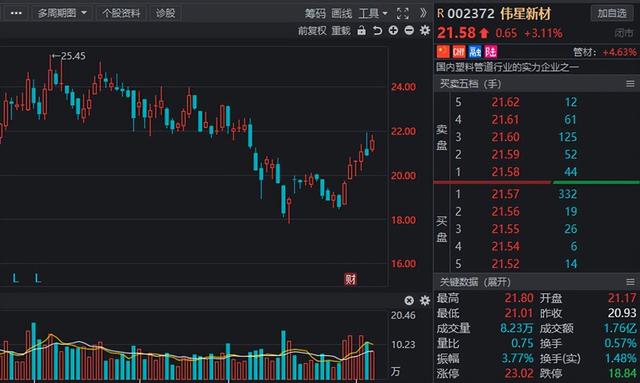
Task: Select the 画线 drawing tool
Action: click(342, 14)
